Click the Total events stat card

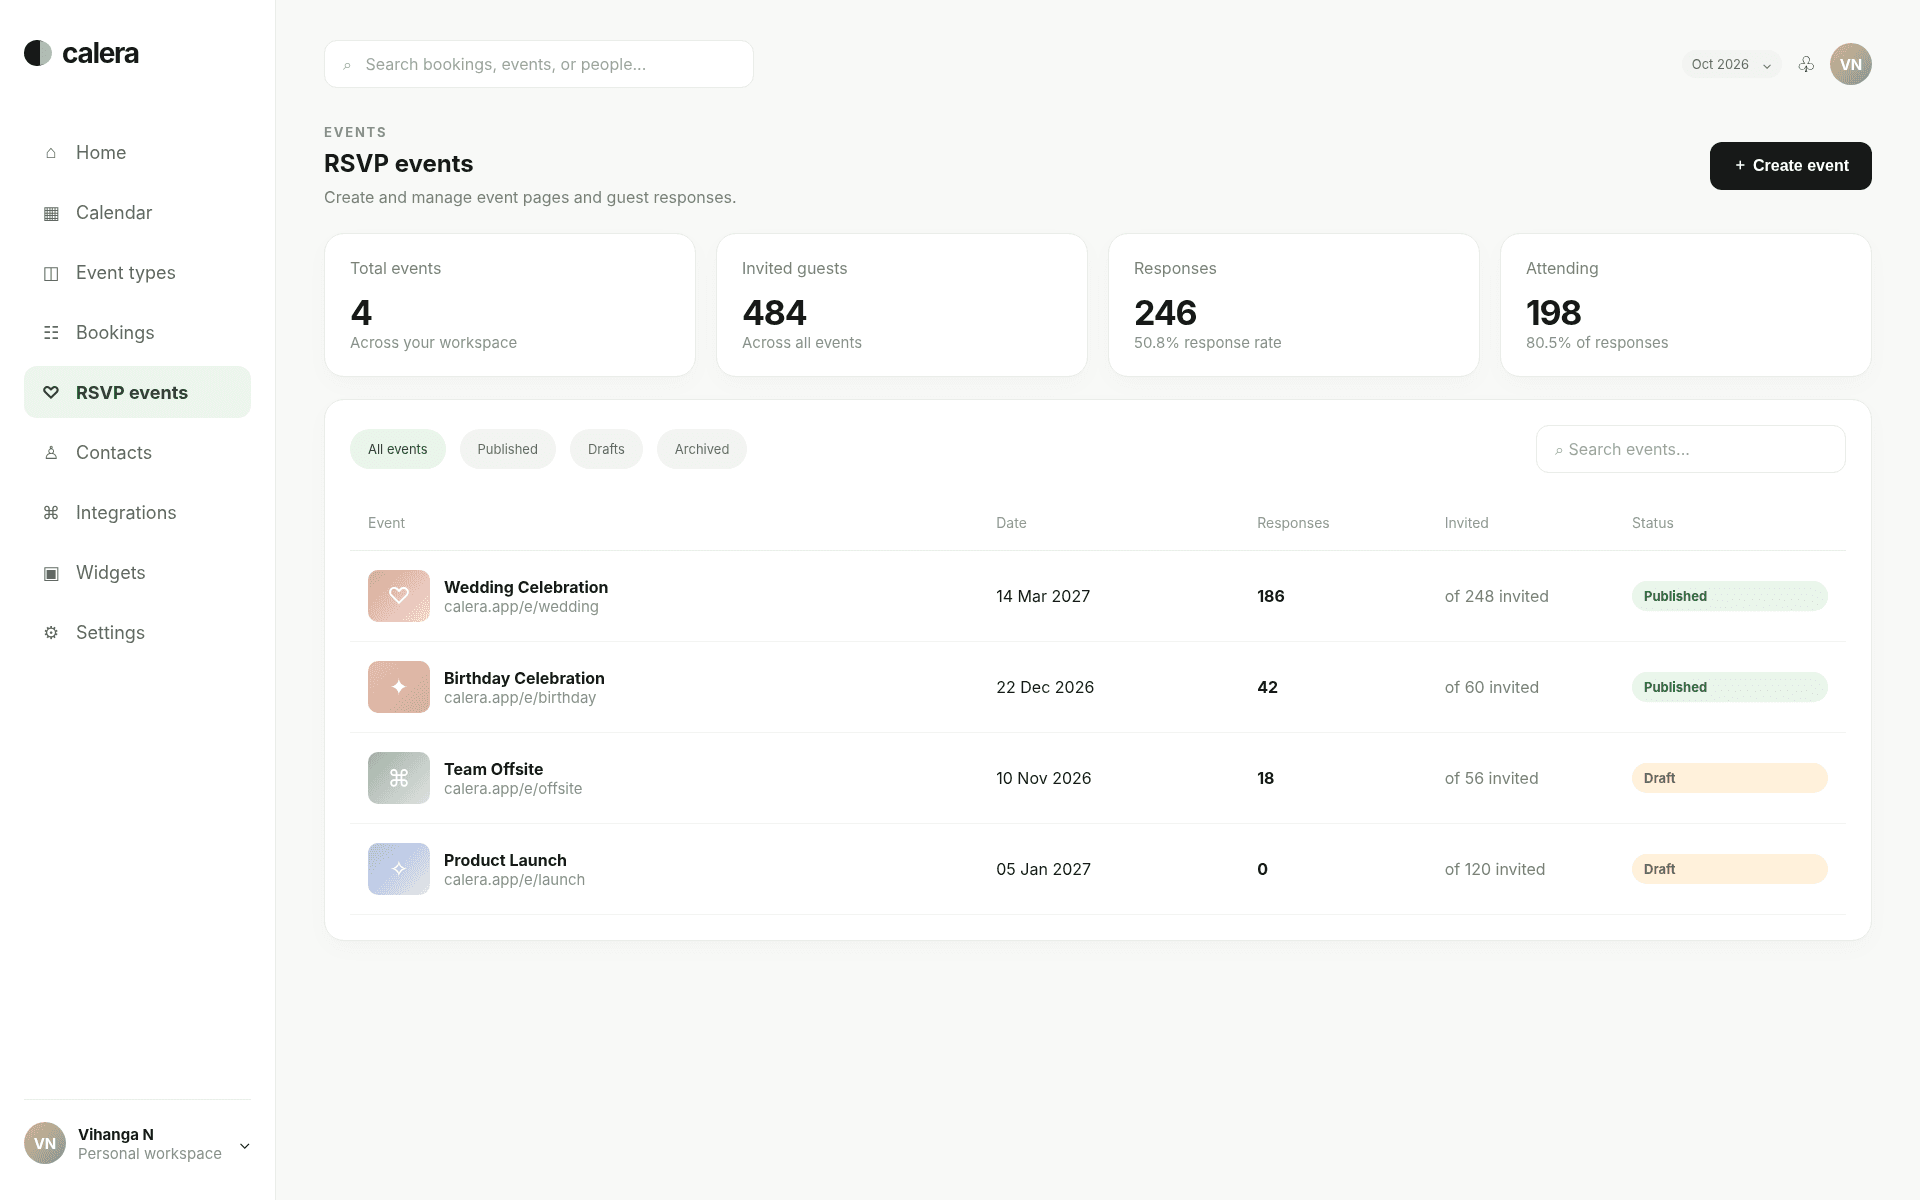click(509, 305)
